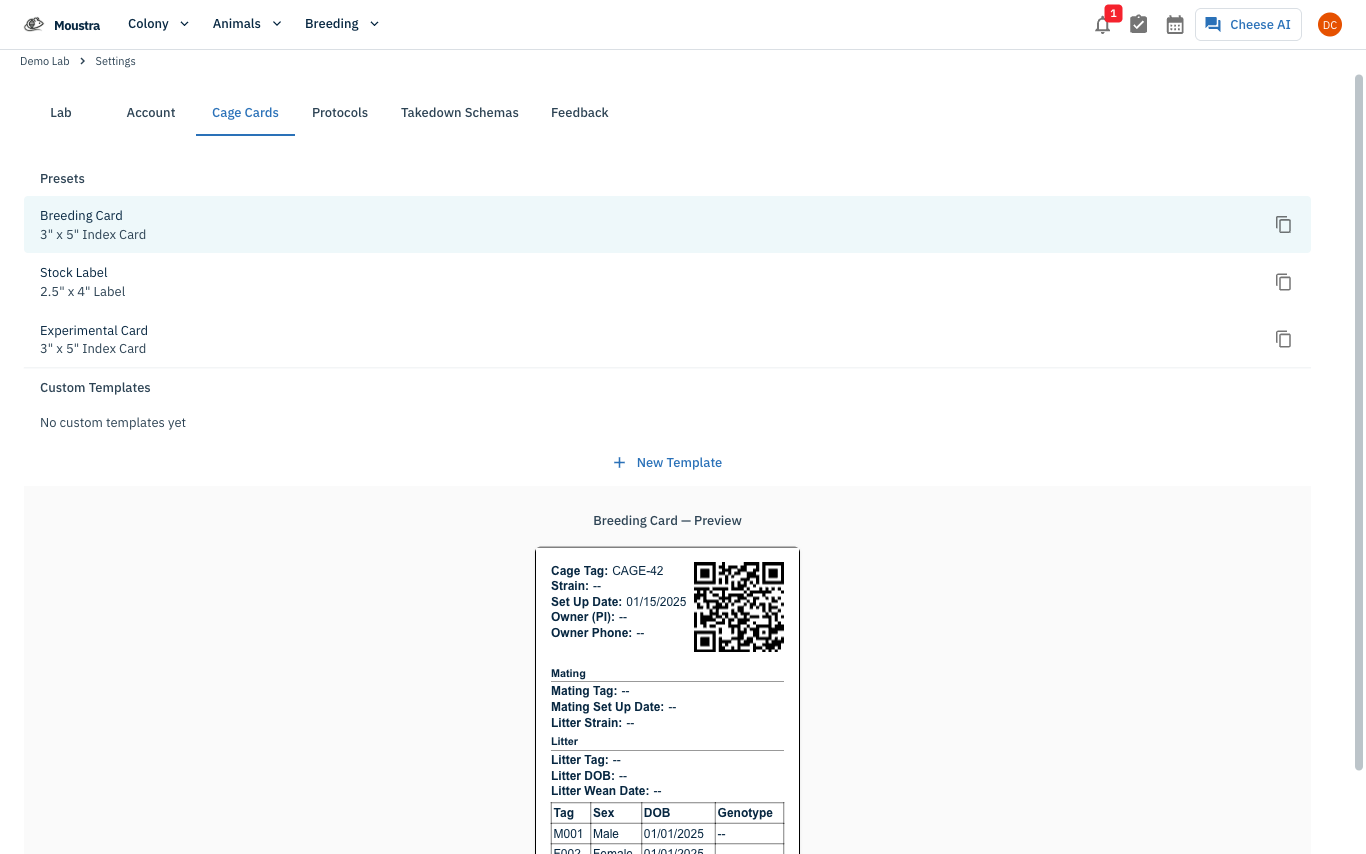The width and height of the screenshot is (1366, 854).
Task: Switch to the Lab tab
Action: [x=61, y=113]
